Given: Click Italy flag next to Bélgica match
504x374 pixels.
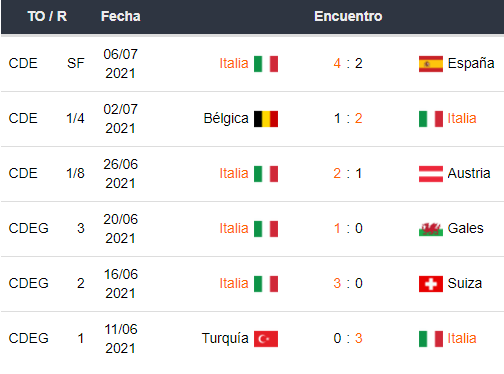Looking at the screenshot, I should click(431, 119).
